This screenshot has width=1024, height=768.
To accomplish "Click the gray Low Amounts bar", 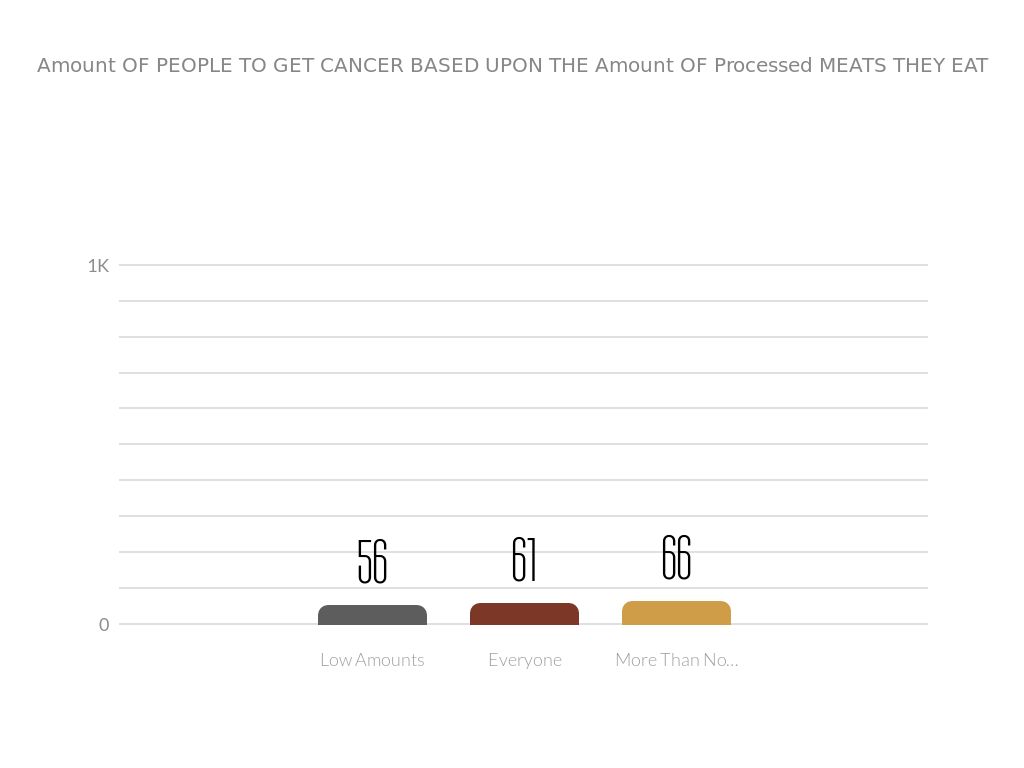I will 372,615.
